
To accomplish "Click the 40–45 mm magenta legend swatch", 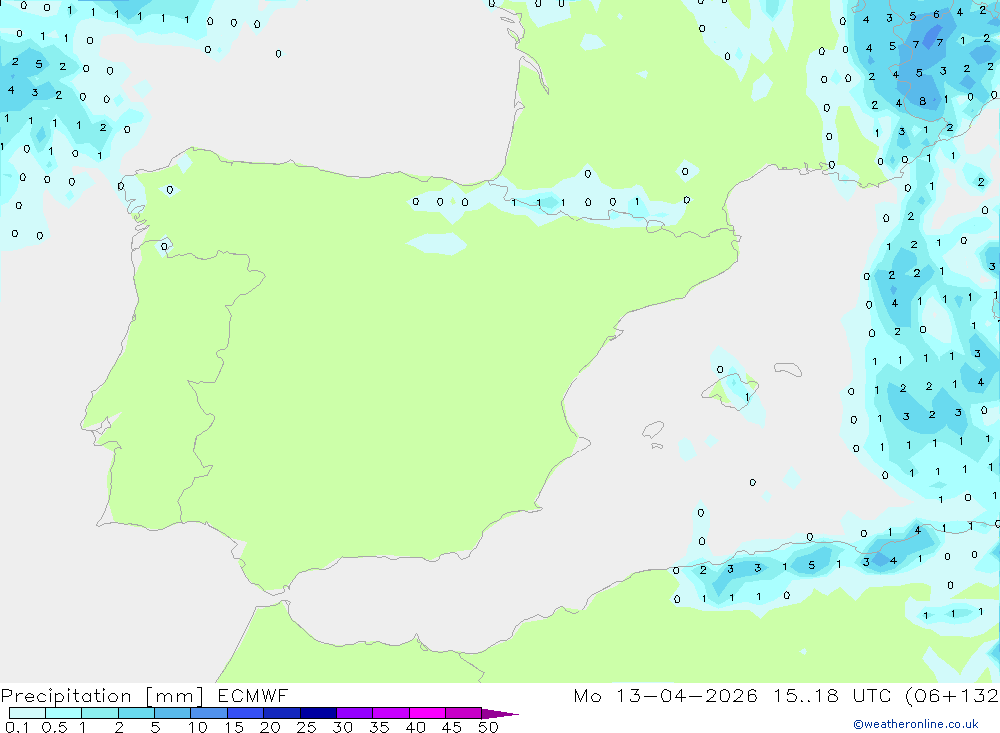I will (x=427, y=713).
